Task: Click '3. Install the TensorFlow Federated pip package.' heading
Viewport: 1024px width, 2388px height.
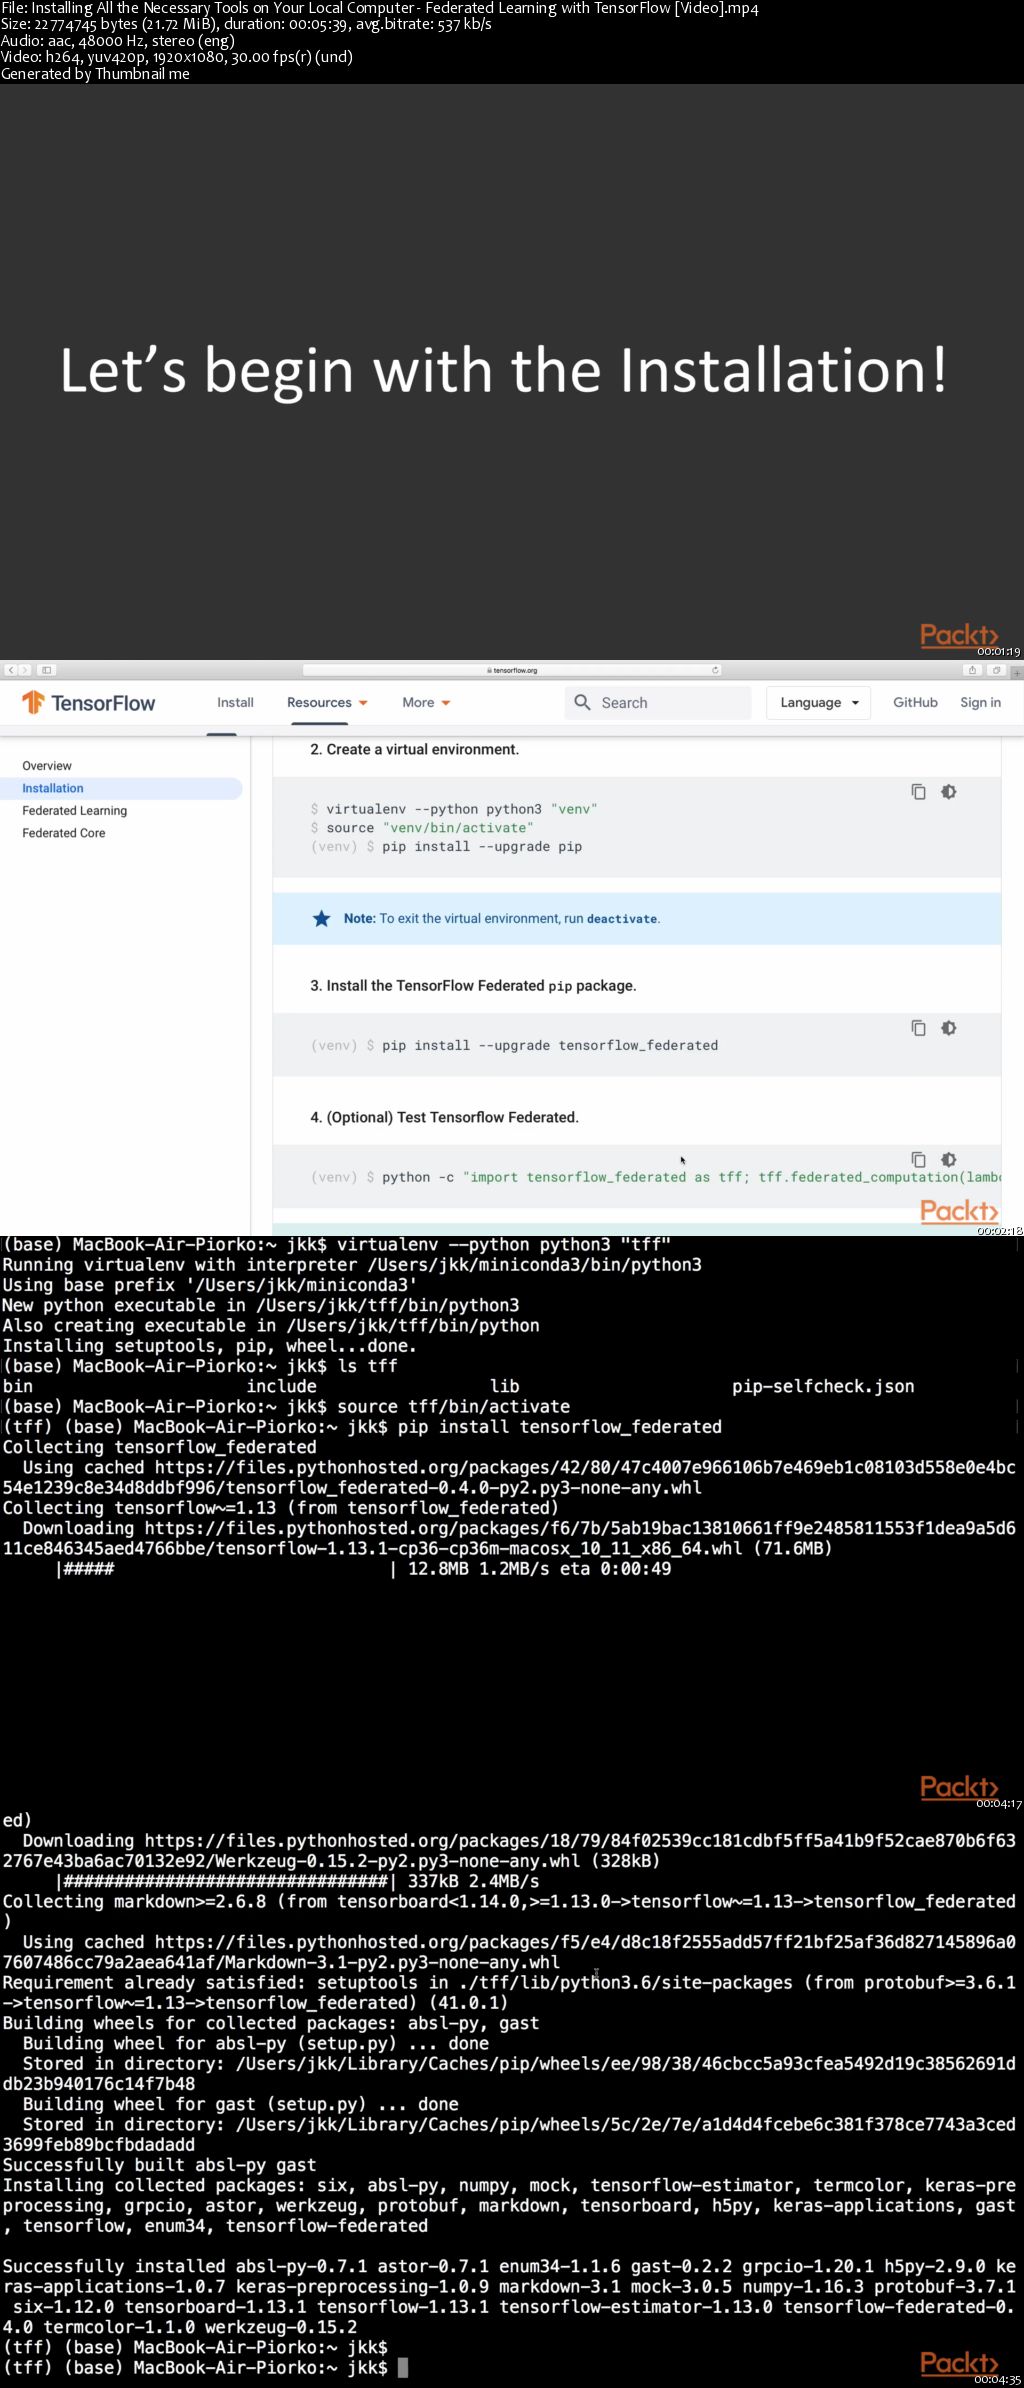Action: 473,986
